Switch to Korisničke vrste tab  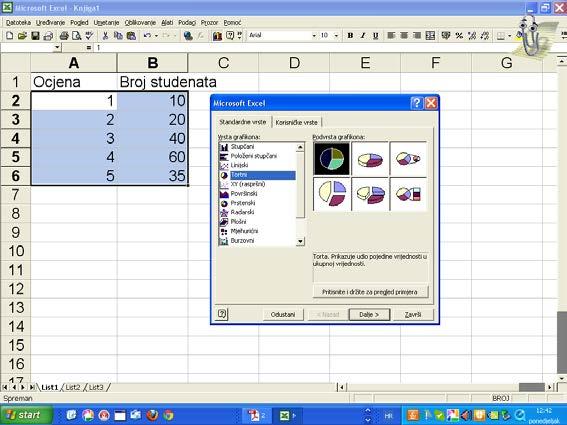tap(296, 123)
